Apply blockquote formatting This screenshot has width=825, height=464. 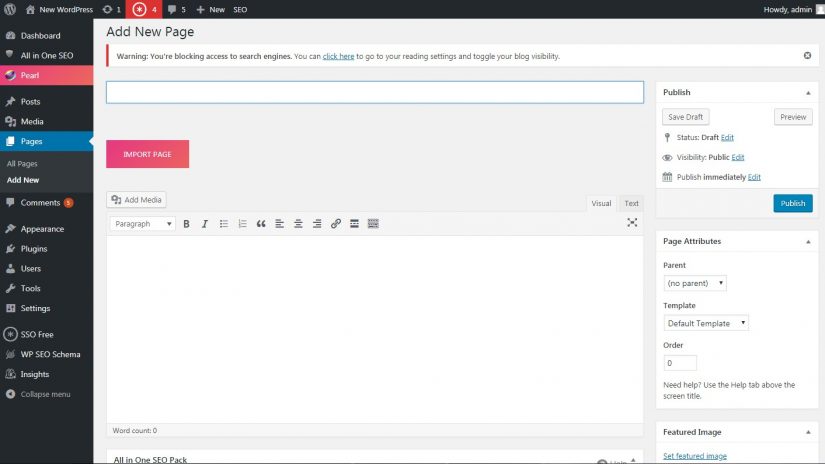(x=261, y=224)
